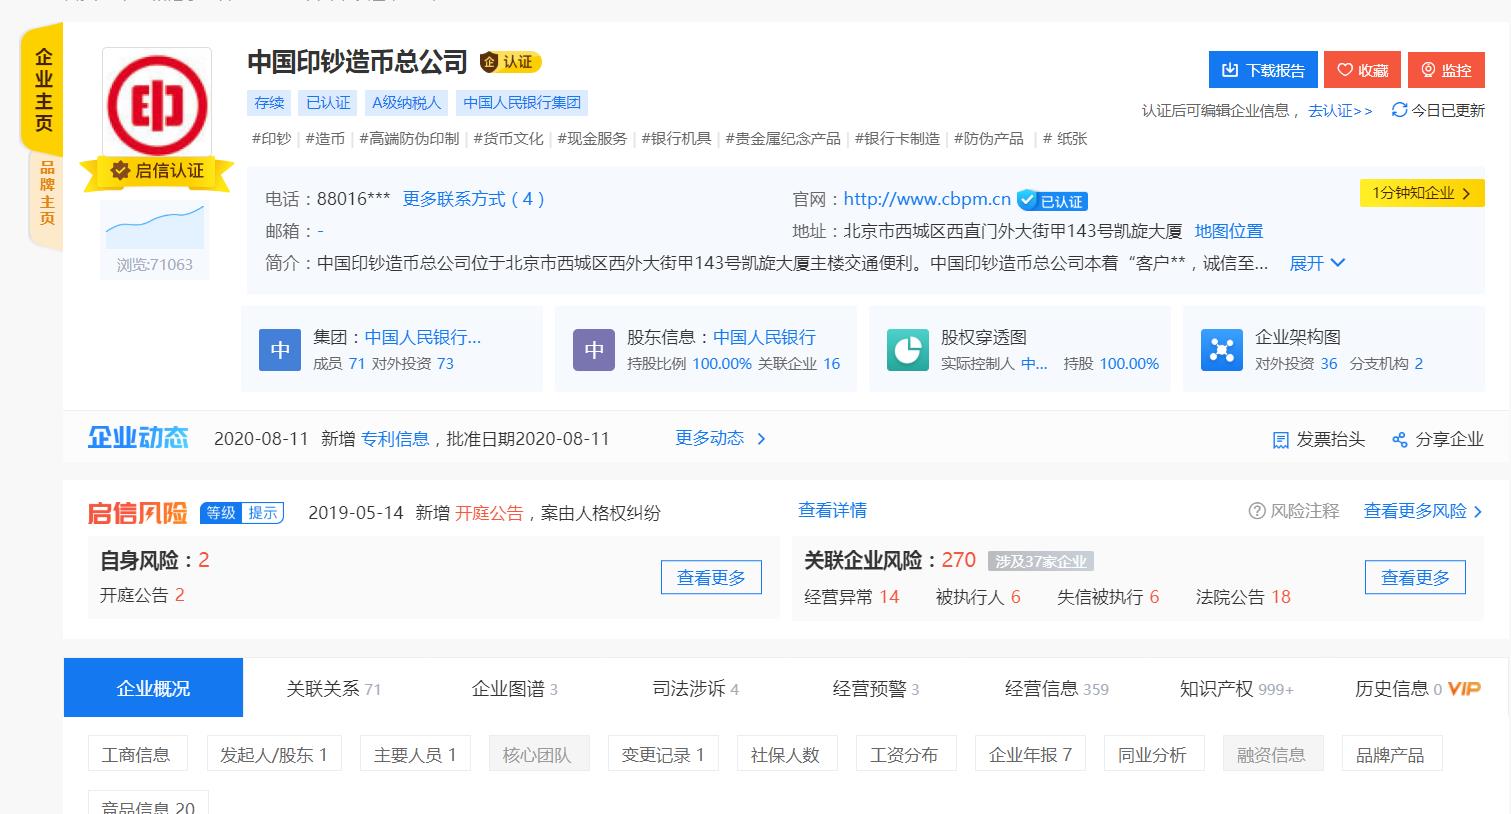Click the #高端防伪印制 hashtag
Viewport: 1511px width, 814px height.
[x=408, y=138]
